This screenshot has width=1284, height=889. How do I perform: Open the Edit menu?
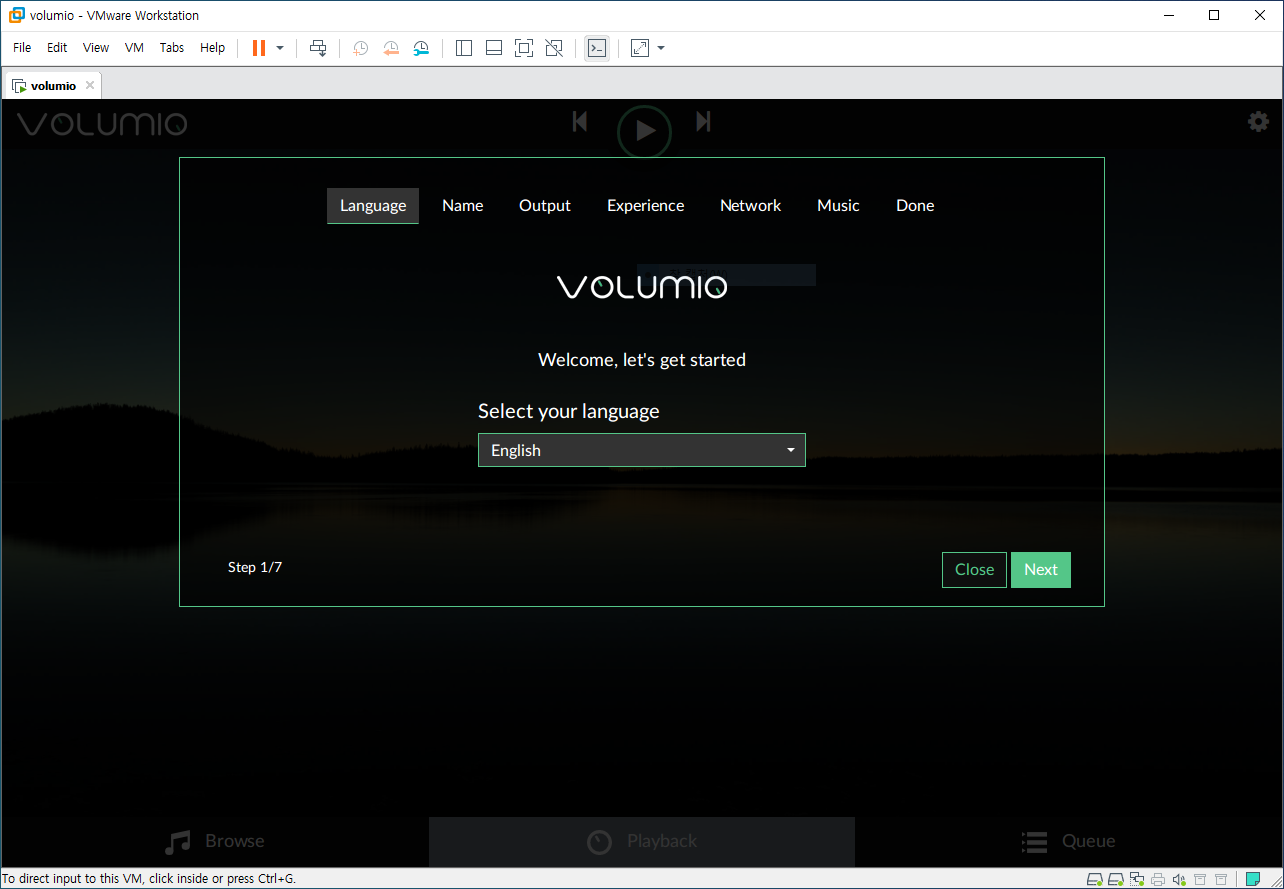(x=57, y=48)
